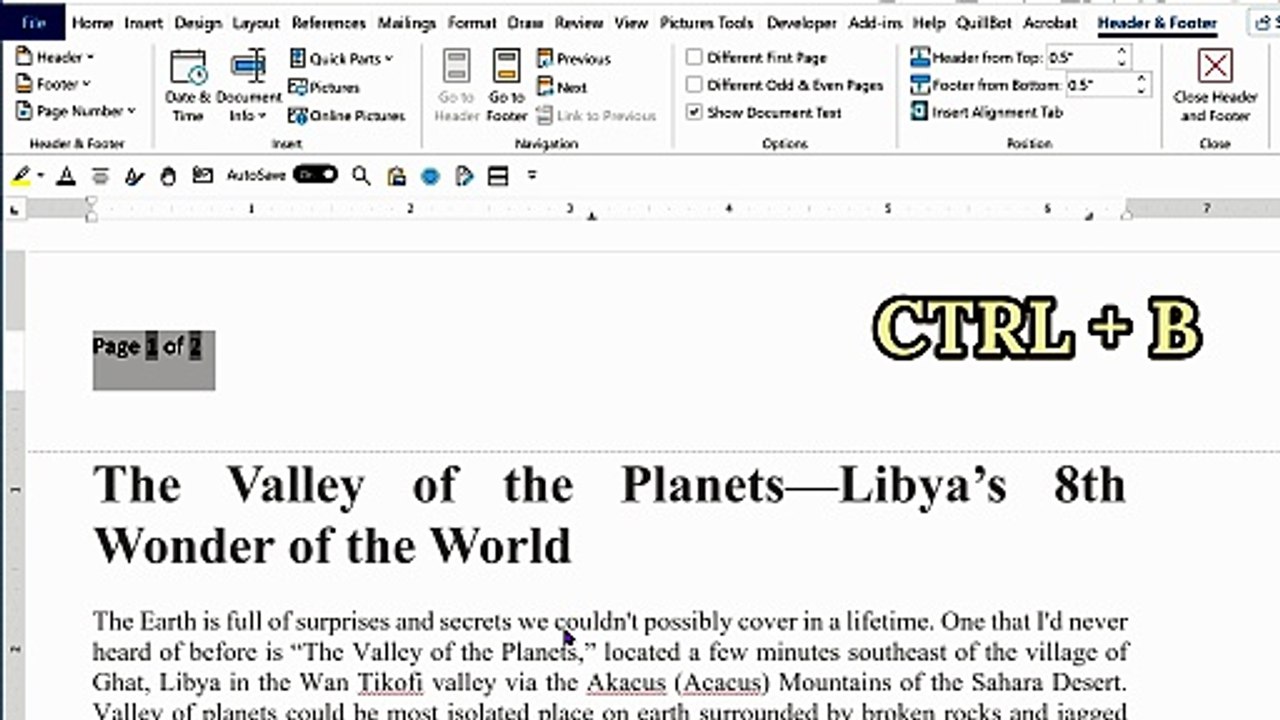Switch to the Insert tab

[x=144, y=22]
